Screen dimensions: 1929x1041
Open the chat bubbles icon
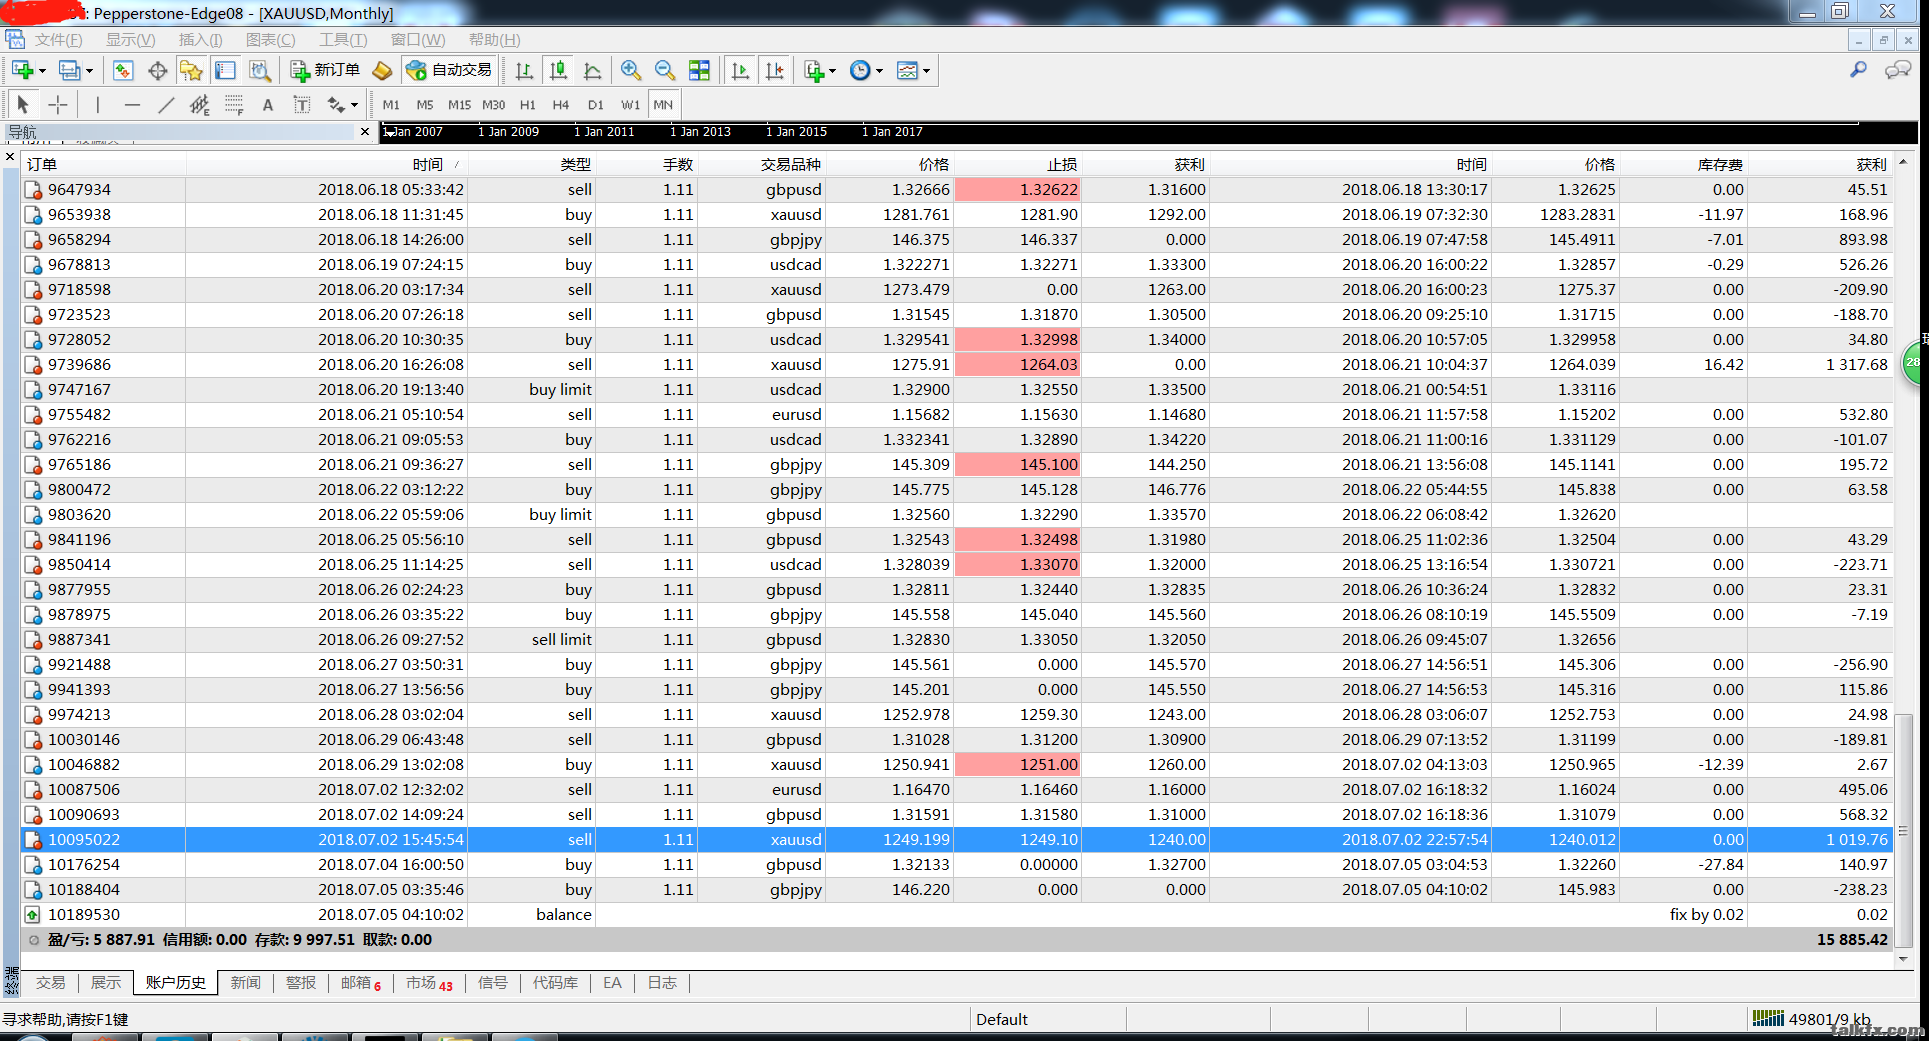pyautogui.click(x=1897, y=70)
